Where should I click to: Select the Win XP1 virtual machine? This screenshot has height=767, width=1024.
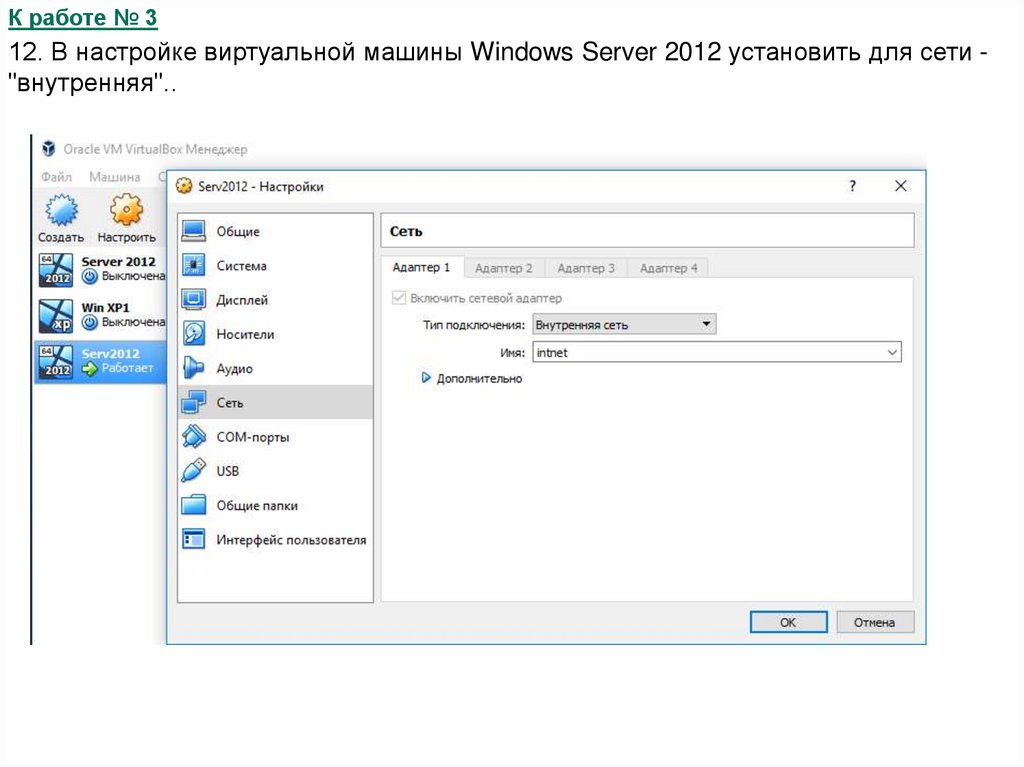[100, 315]
